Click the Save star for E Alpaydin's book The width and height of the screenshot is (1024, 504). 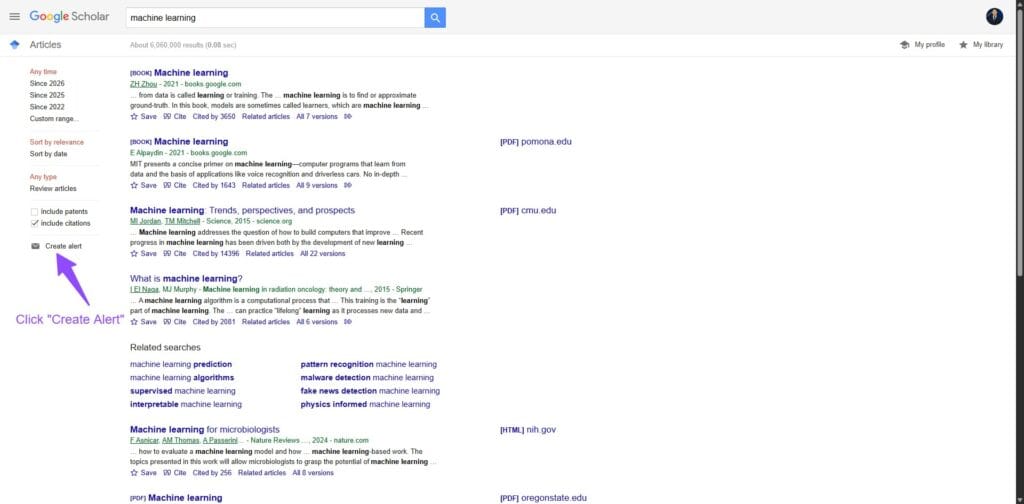tap(134, 185)
